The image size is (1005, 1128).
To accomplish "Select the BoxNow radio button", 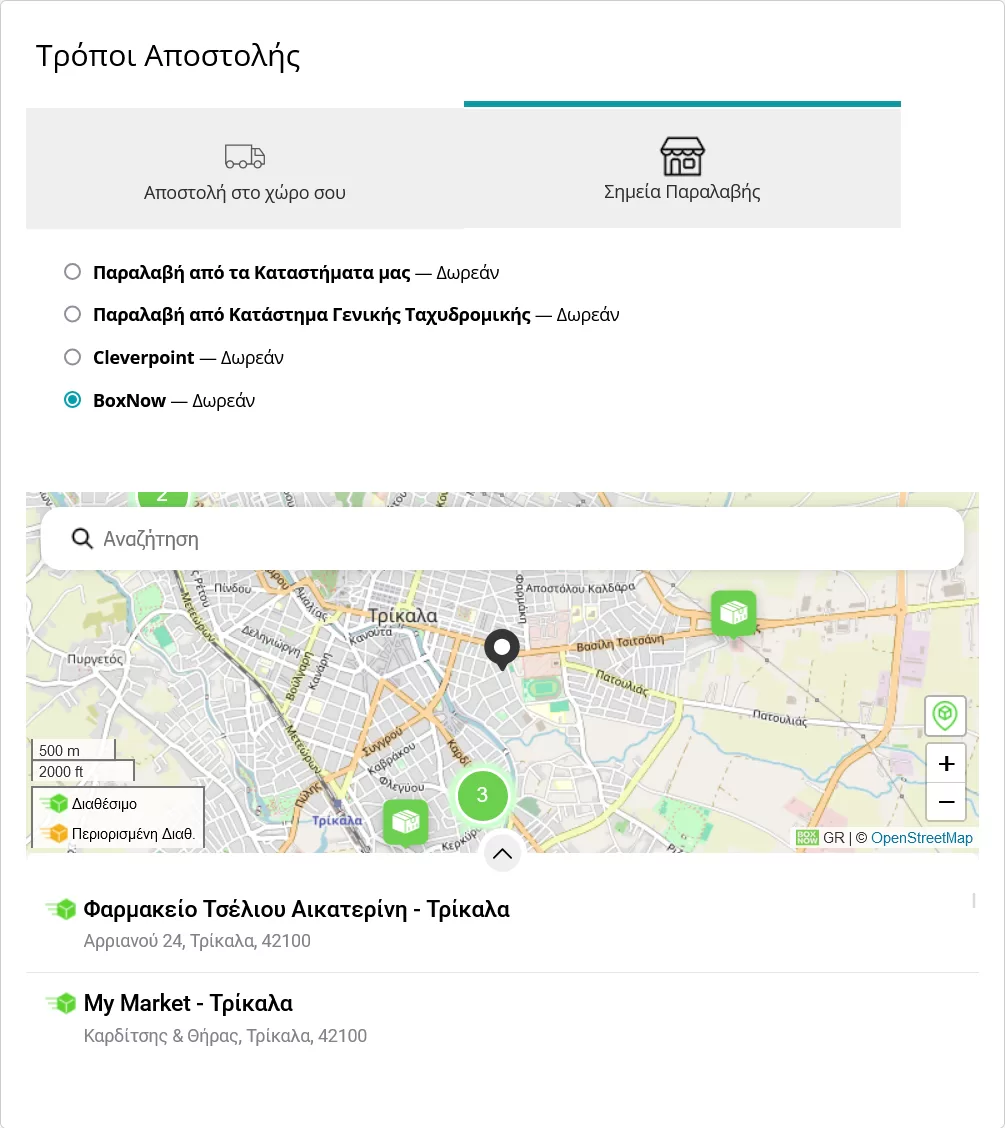I will point(72,400).
